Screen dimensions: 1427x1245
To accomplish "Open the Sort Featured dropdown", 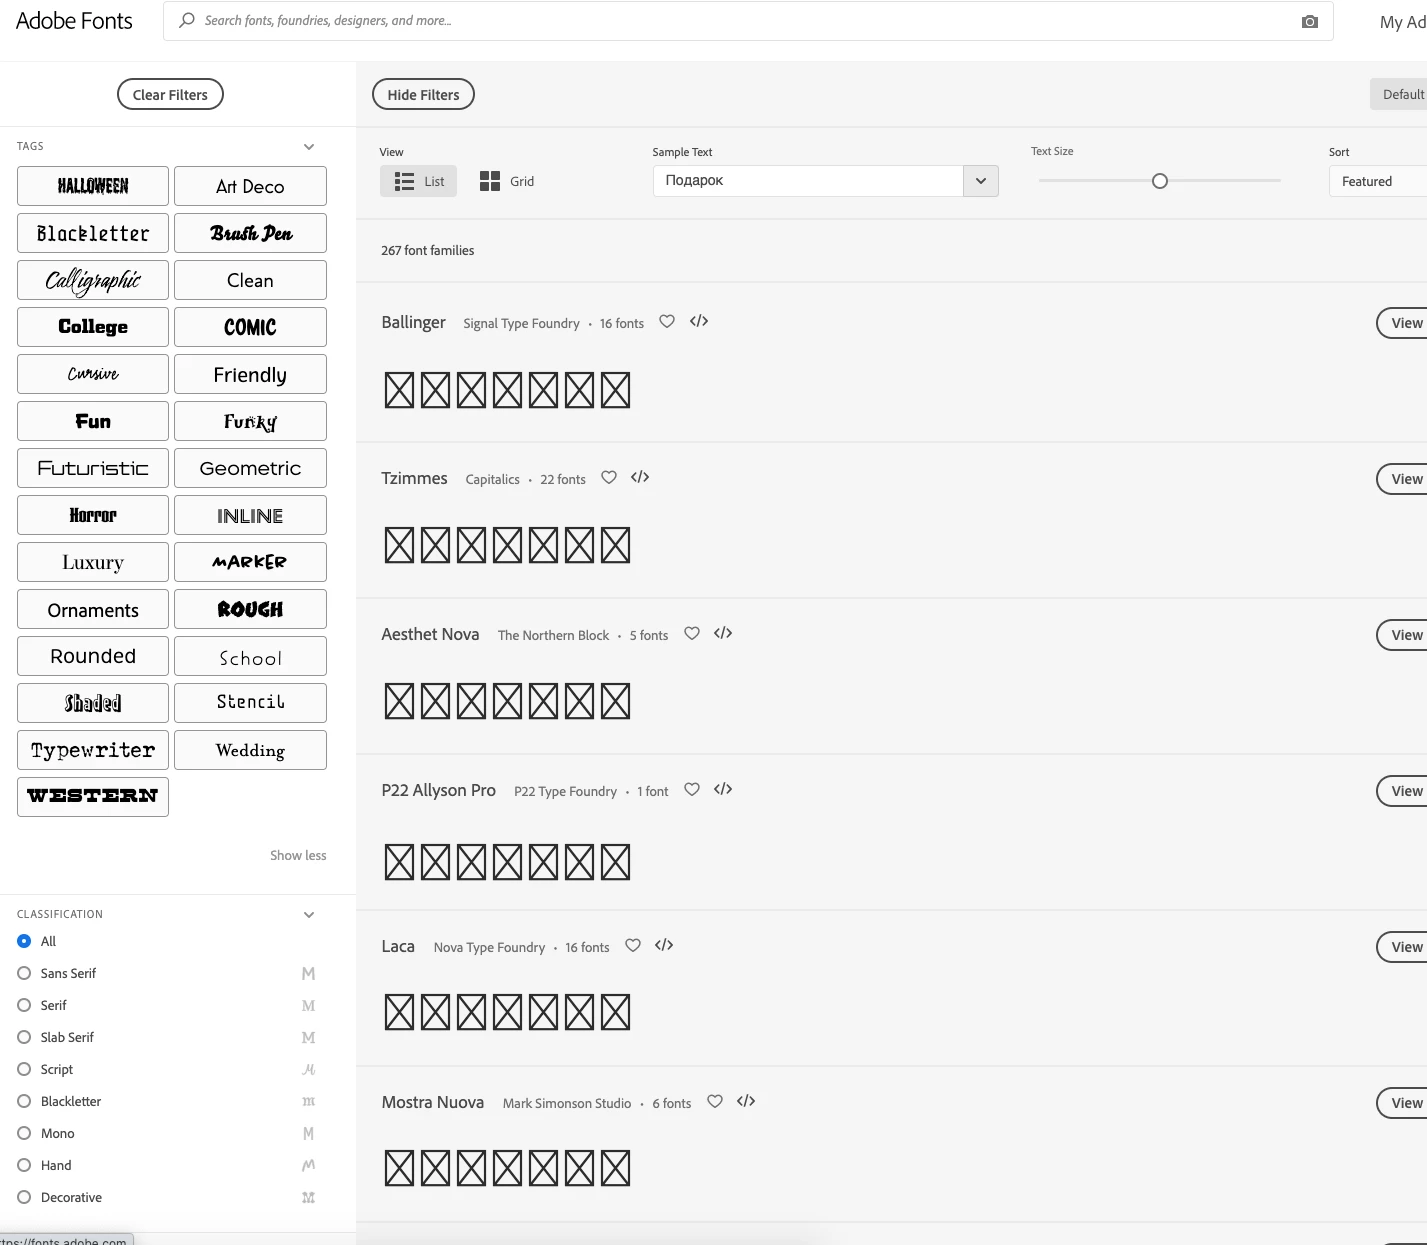I will pos(1378,181).
